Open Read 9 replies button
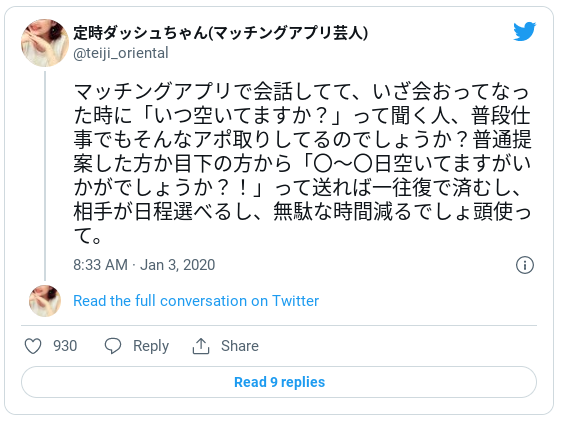561x421 pixels. tap(279, 382)
